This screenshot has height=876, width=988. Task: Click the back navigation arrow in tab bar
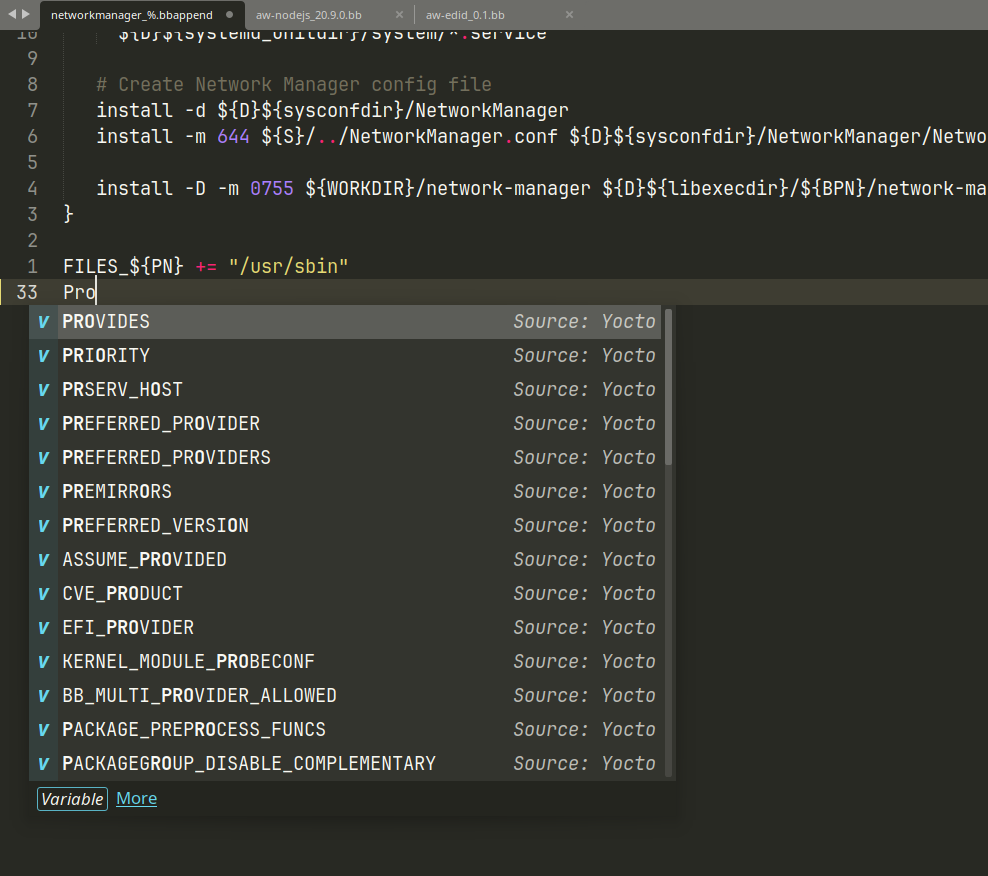pyautogui.click(x=12, y=14)
